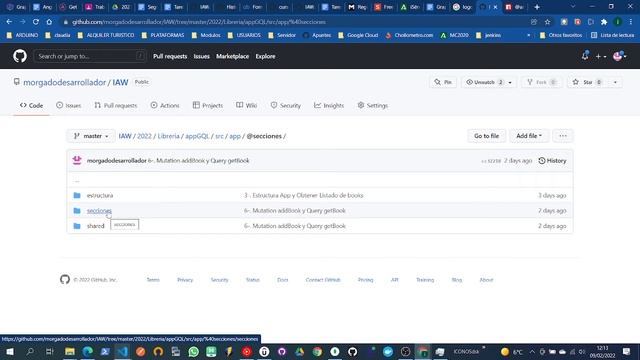This screenshot has width=640, height=360.
Task: Open WhatsApp from the taskbar
Action: (x=193, y=351)
